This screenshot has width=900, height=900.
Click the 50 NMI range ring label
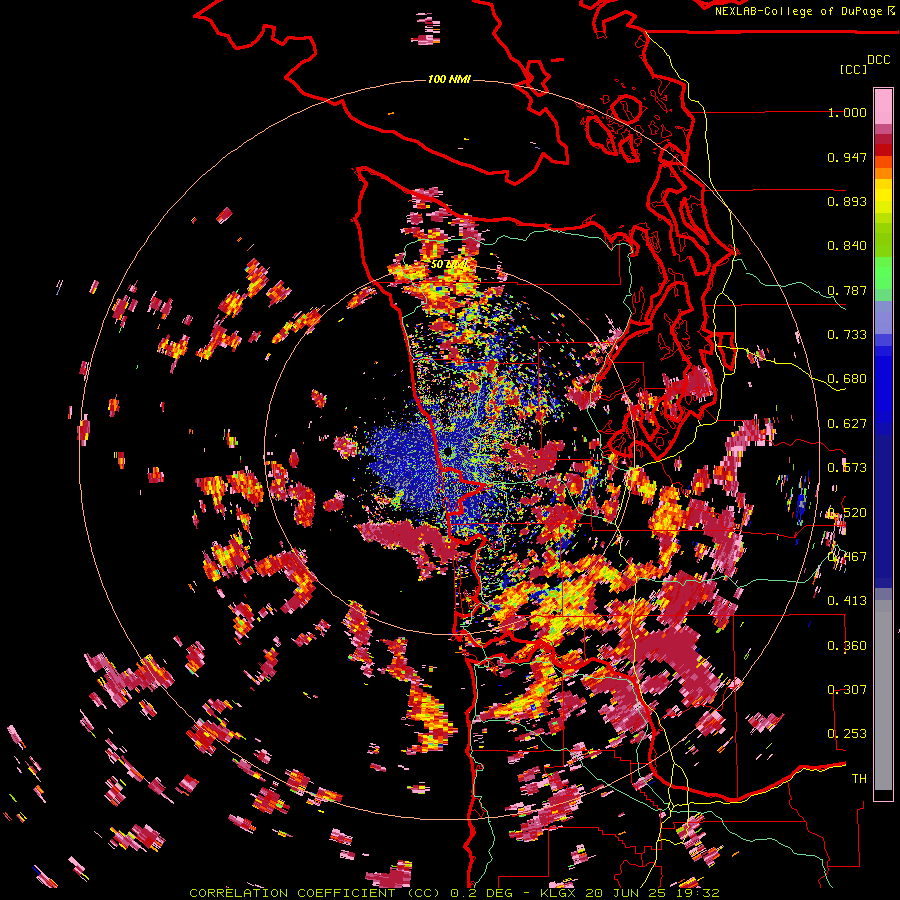pos(448,265)
